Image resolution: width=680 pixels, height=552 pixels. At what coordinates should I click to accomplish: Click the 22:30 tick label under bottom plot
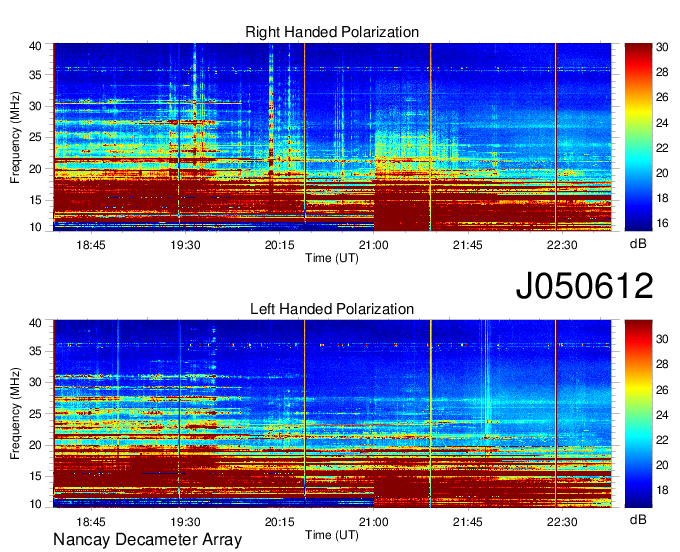coord(562,522)
